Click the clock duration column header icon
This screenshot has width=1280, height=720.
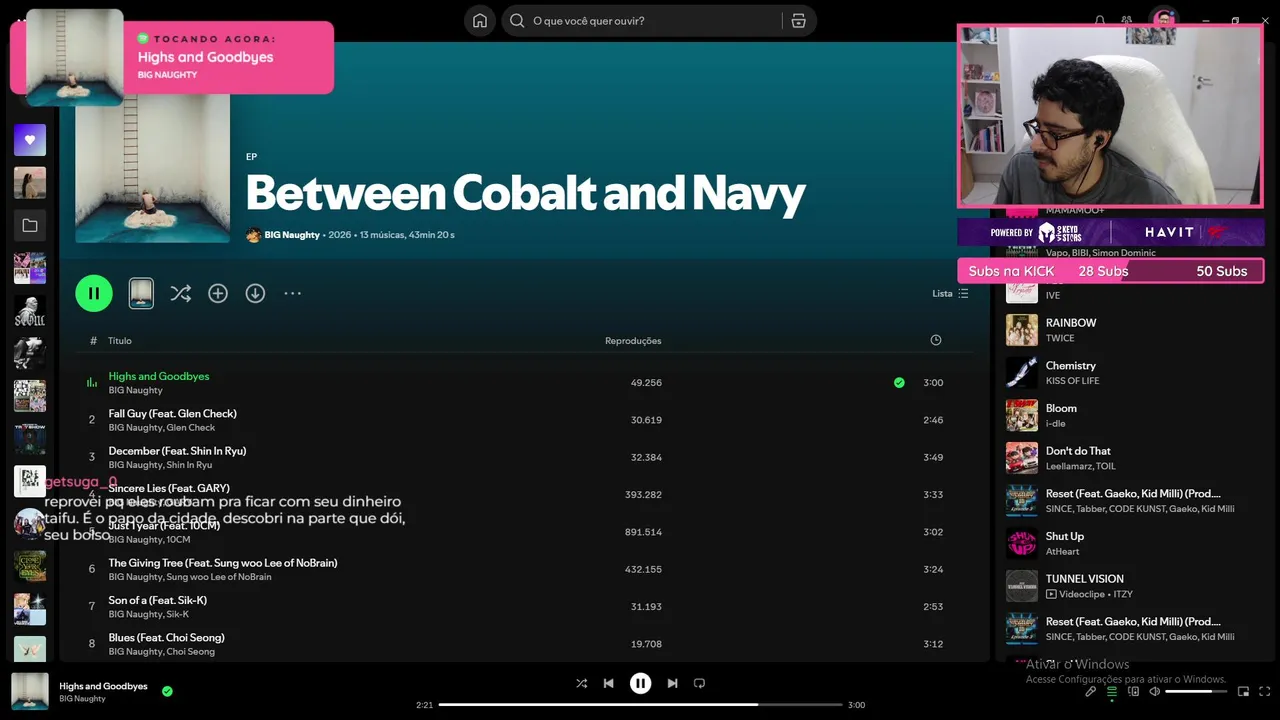[x=936, y=340]
